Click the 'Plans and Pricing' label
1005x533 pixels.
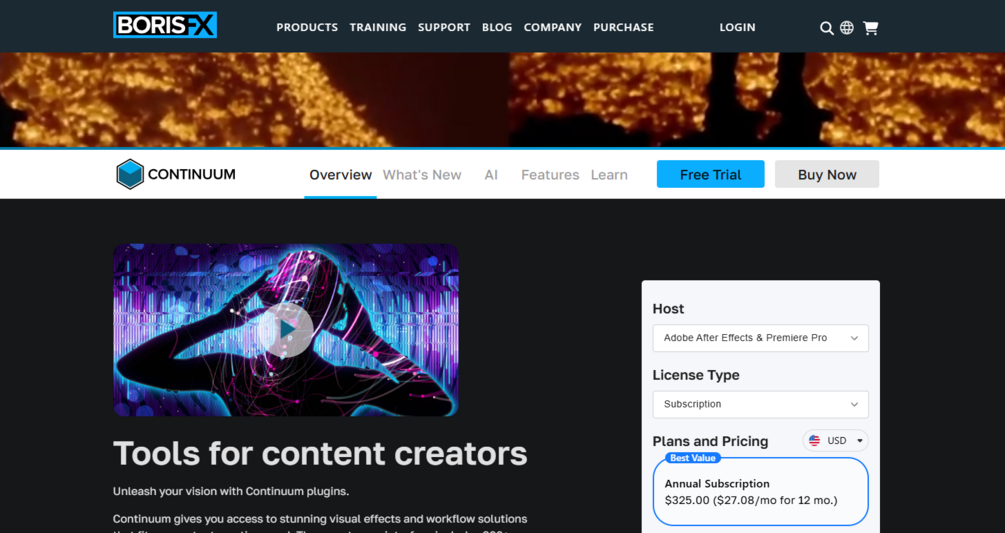pos(710,441)
